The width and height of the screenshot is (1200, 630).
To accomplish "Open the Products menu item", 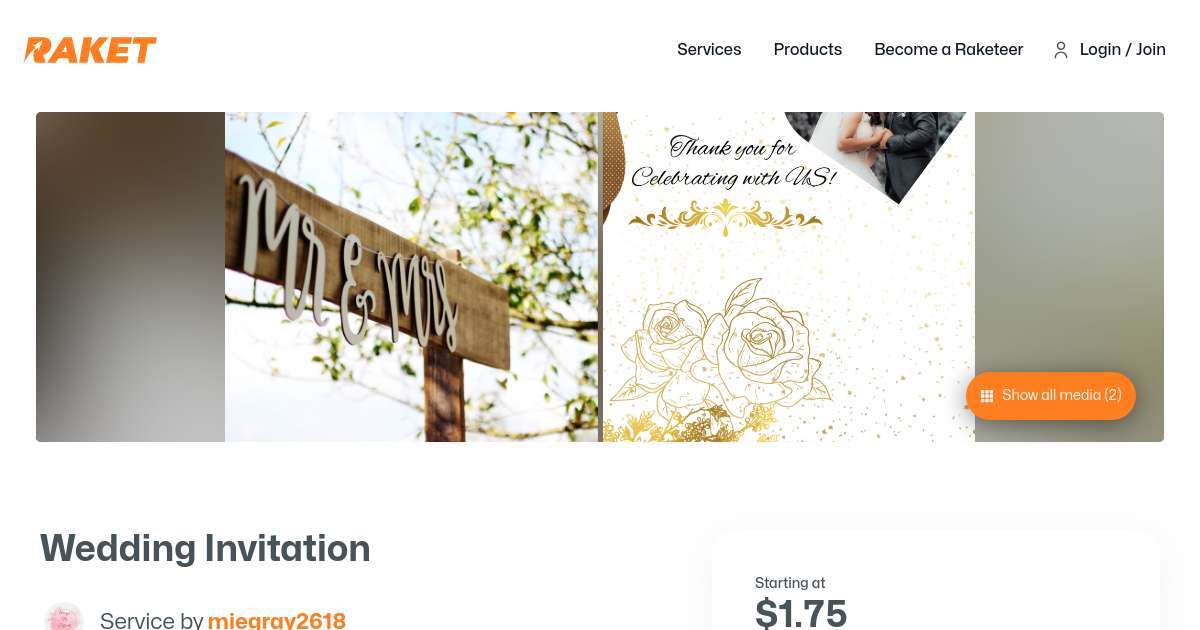I will [808, 49].
